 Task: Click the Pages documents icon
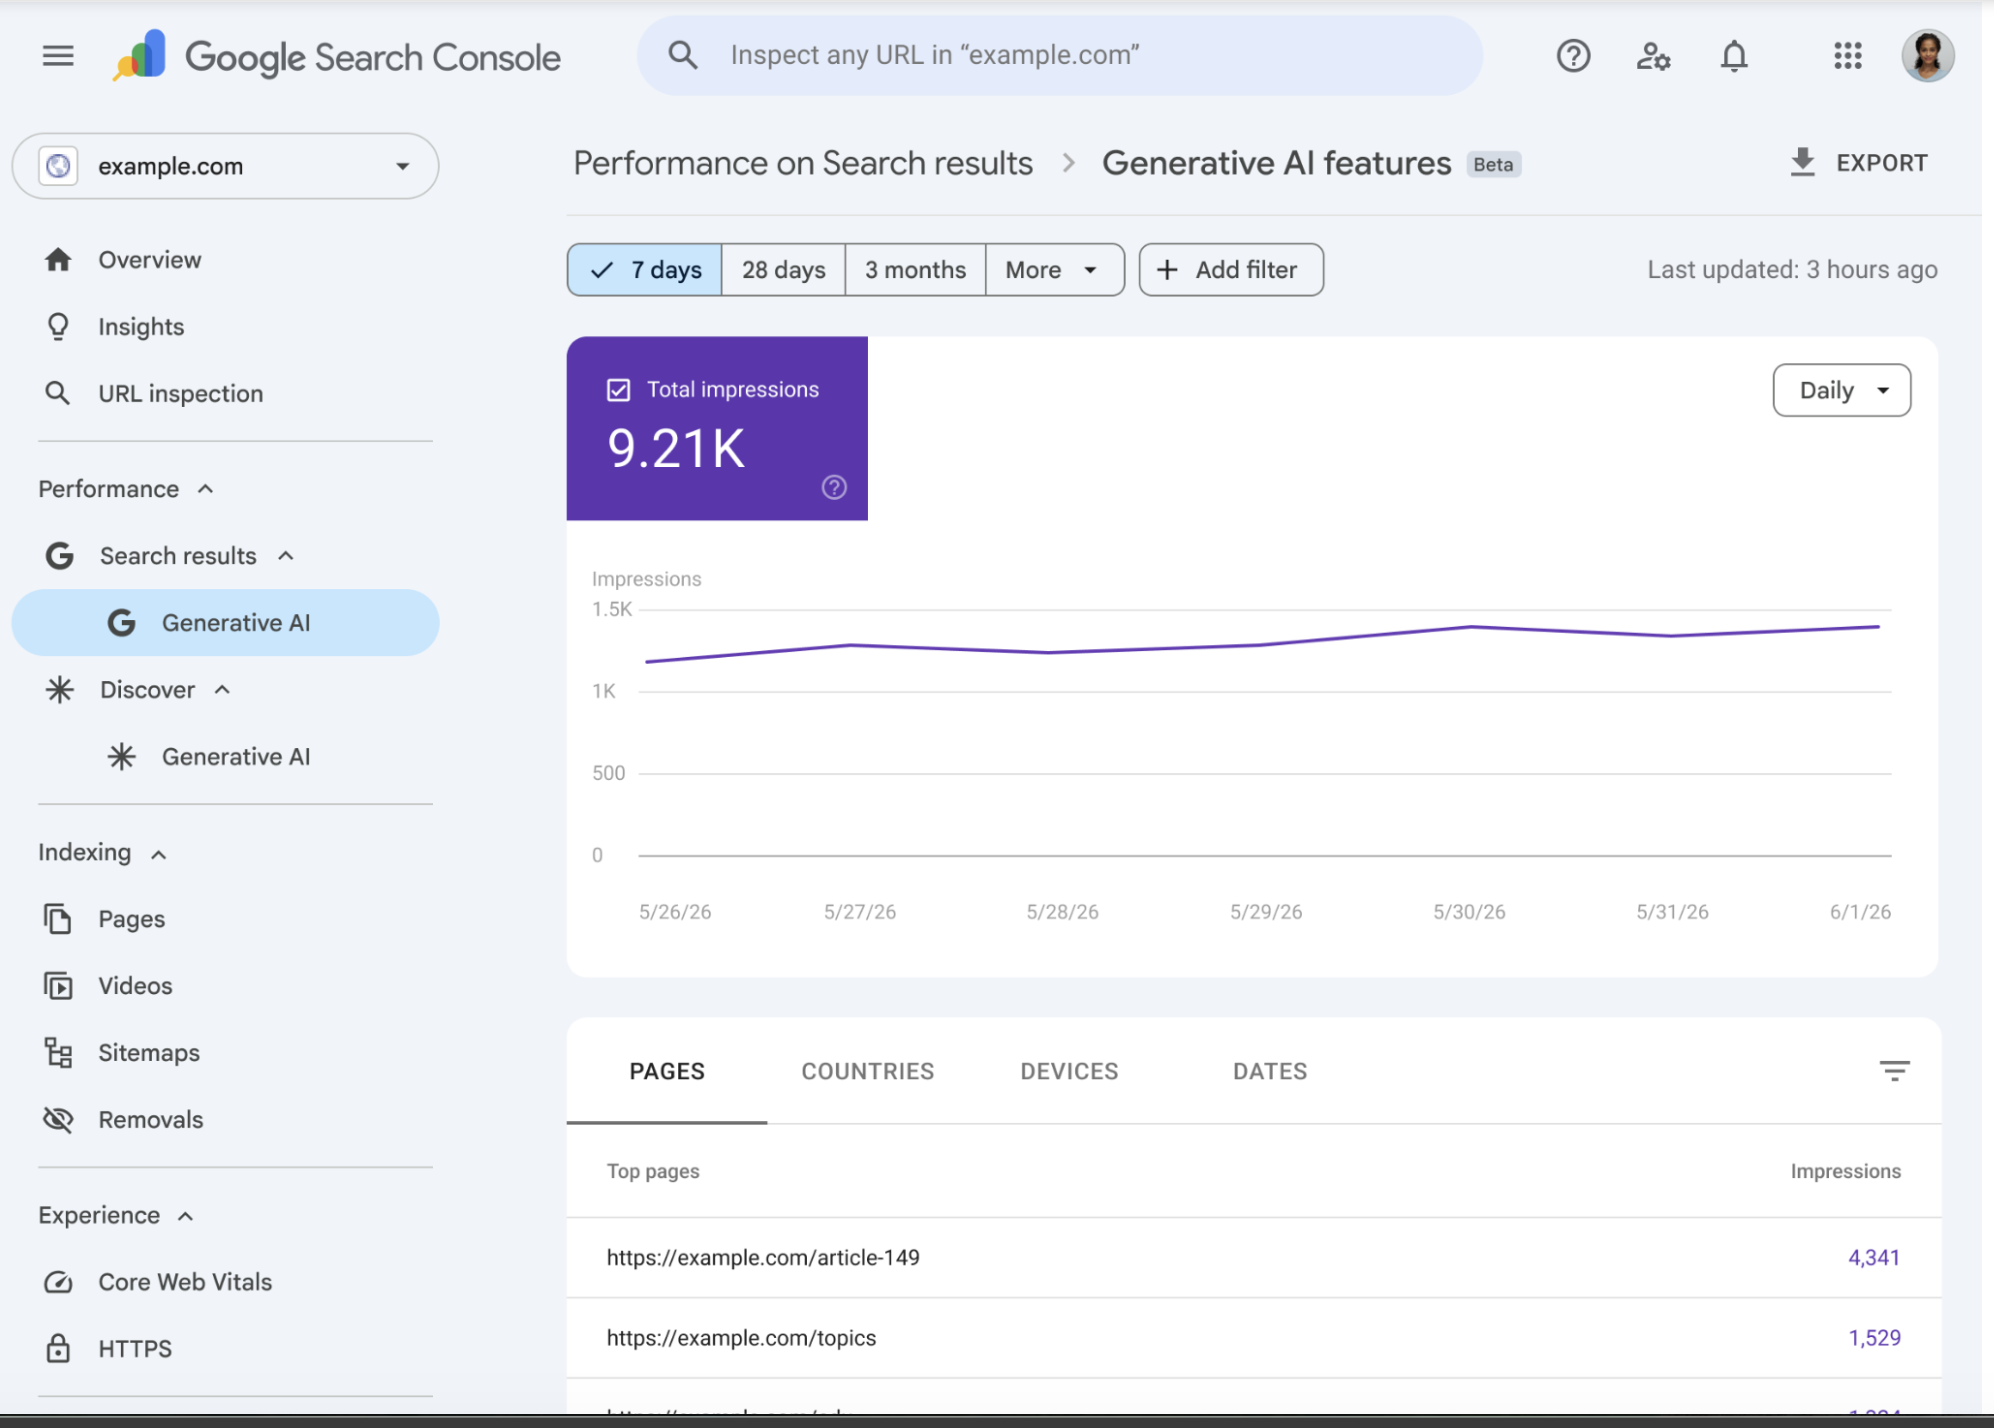click(x=58, y=919)
